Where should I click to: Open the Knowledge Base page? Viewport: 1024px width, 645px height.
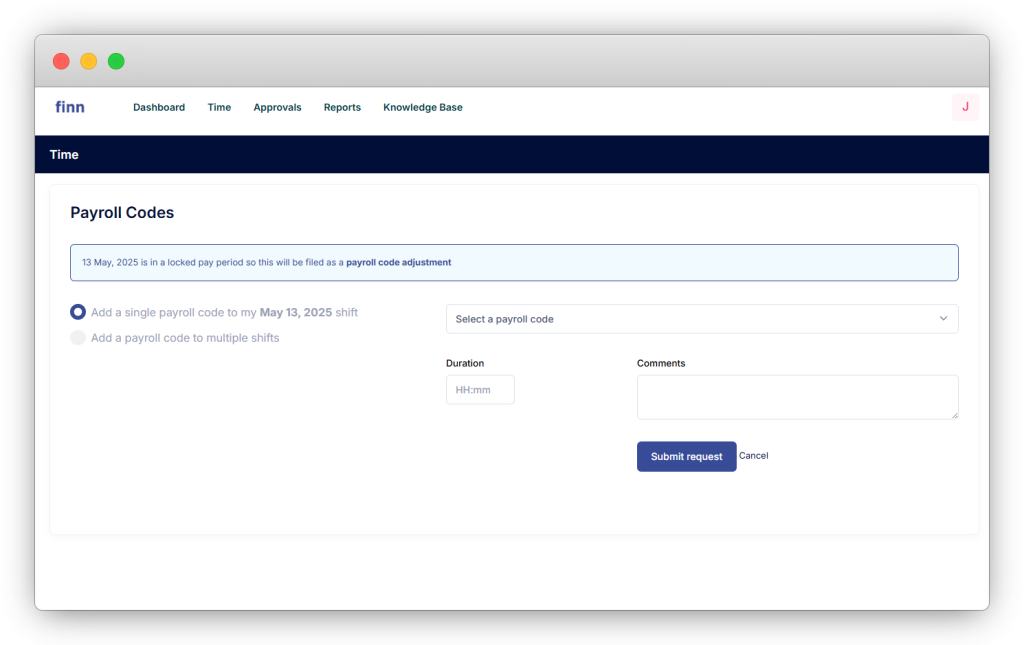pyautogui.click(x=422, y=108)
